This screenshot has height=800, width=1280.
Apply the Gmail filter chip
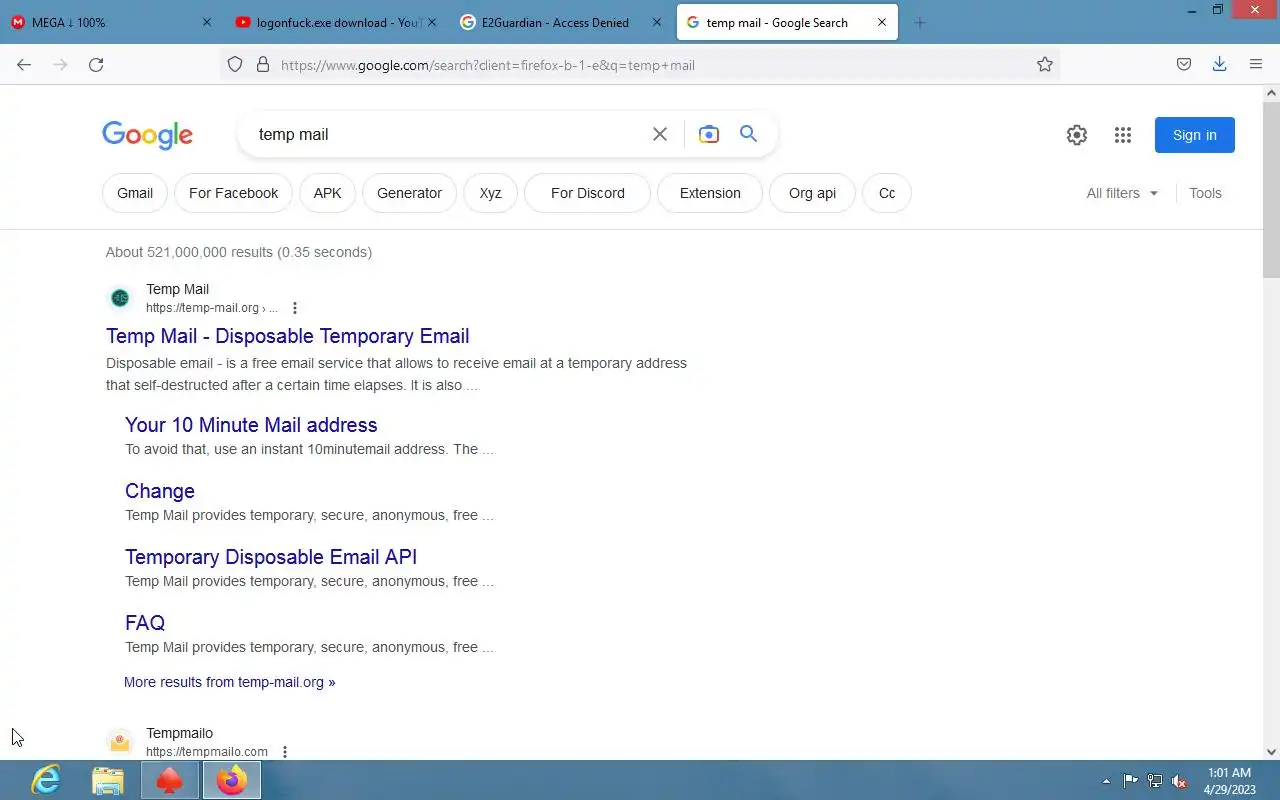[135, 193]
